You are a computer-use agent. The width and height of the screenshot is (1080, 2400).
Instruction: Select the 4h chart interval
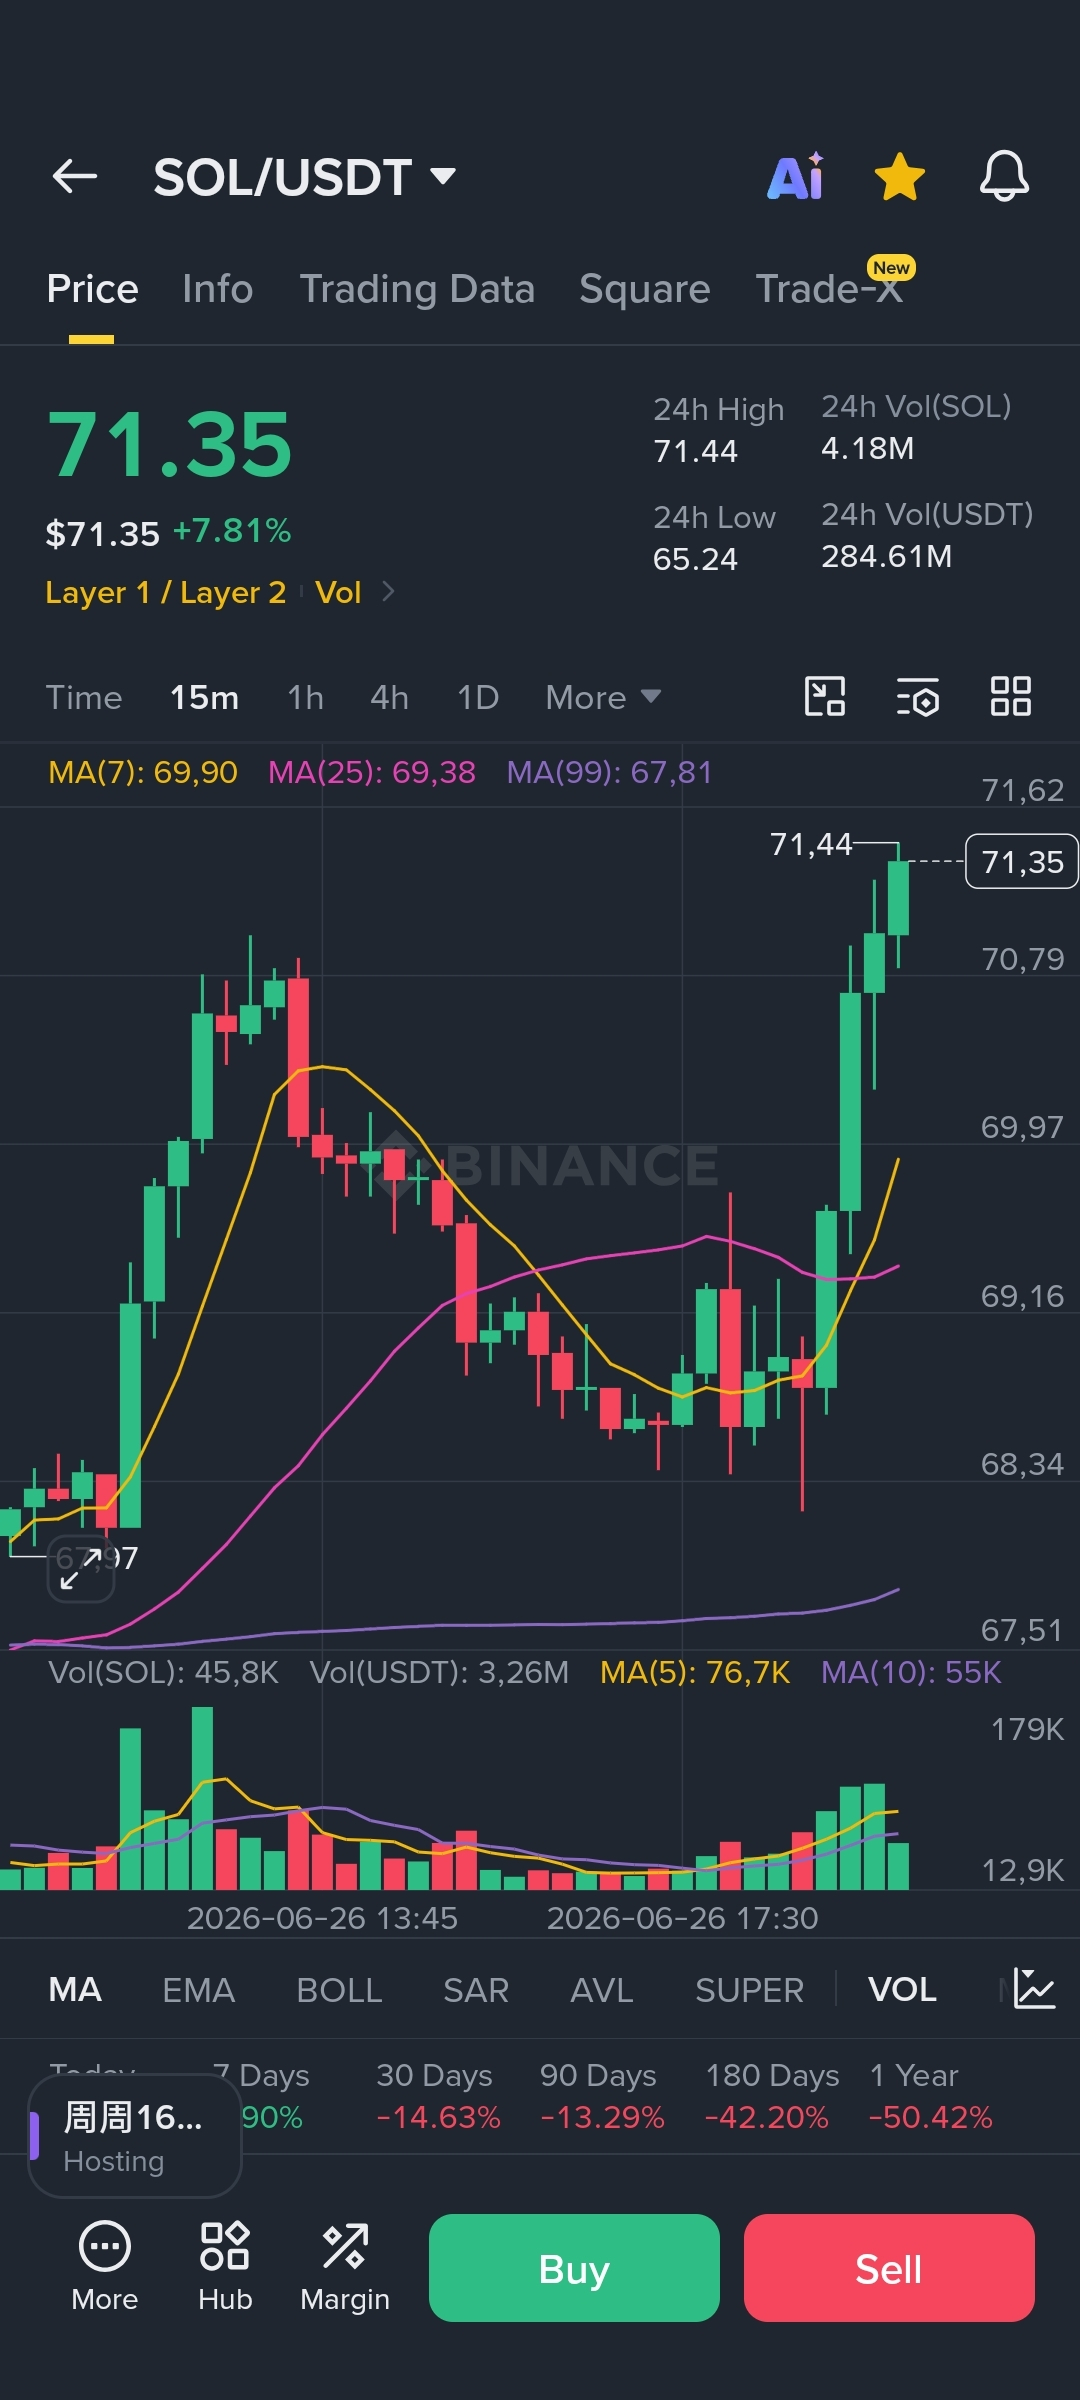pyautogui.click(x=389, y=697)
